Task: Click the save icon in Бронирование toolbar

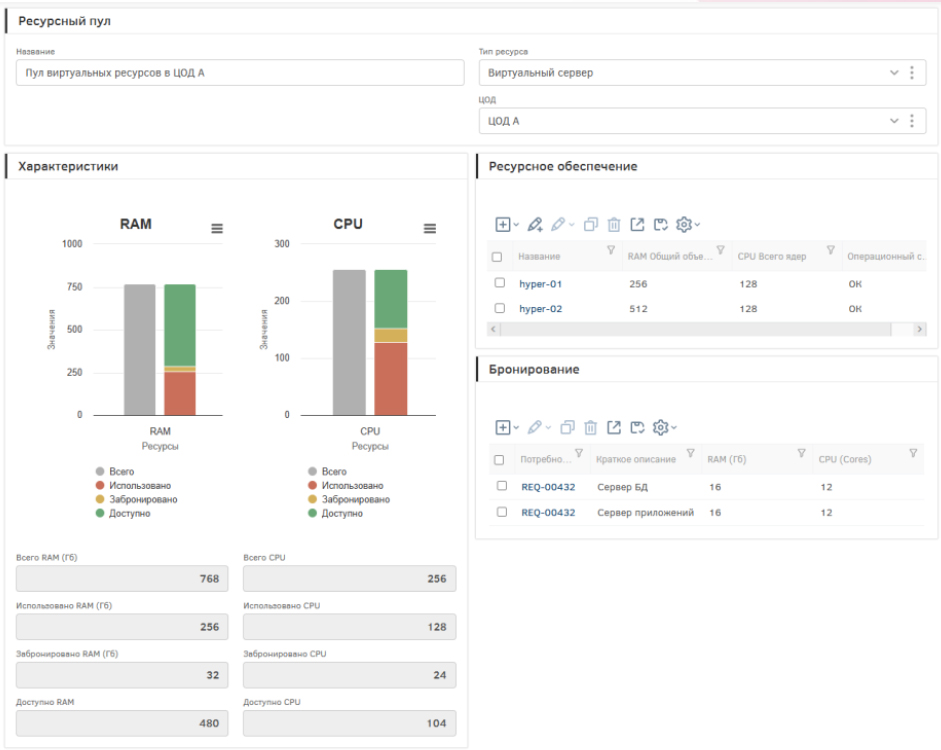Action: pyautogui.click(x=637, y=428)
